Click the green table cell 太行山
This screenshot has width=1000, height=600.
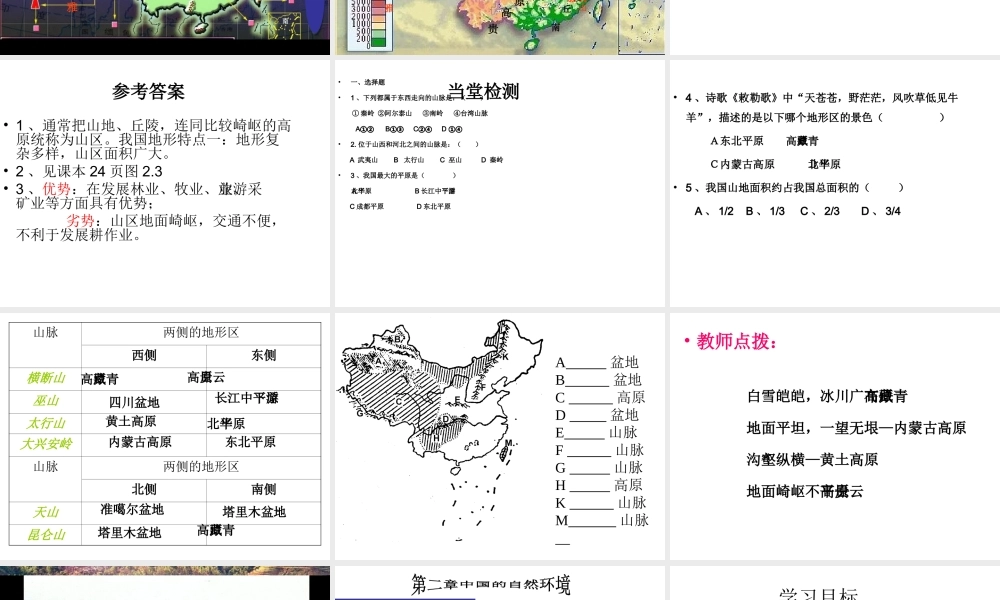[x=46, y=423]
